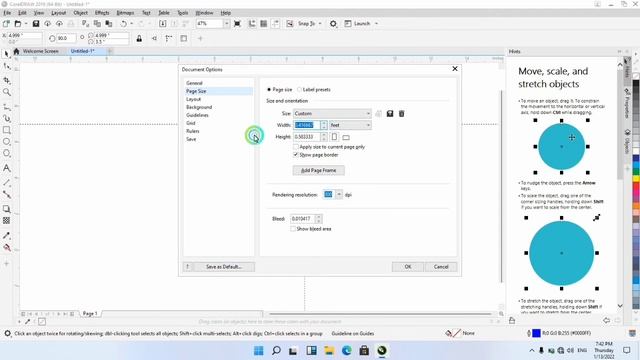Open the units dropdown showing feet
Screen dimensions: 640x360
[350, 125]
